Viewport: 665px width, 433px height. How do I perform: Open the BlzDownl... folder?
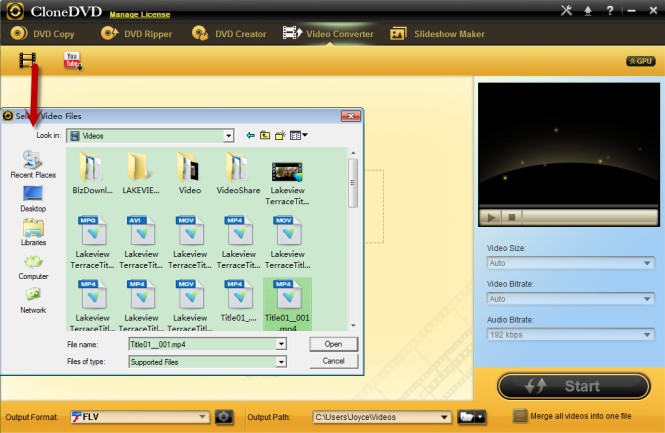click(92, 173)
